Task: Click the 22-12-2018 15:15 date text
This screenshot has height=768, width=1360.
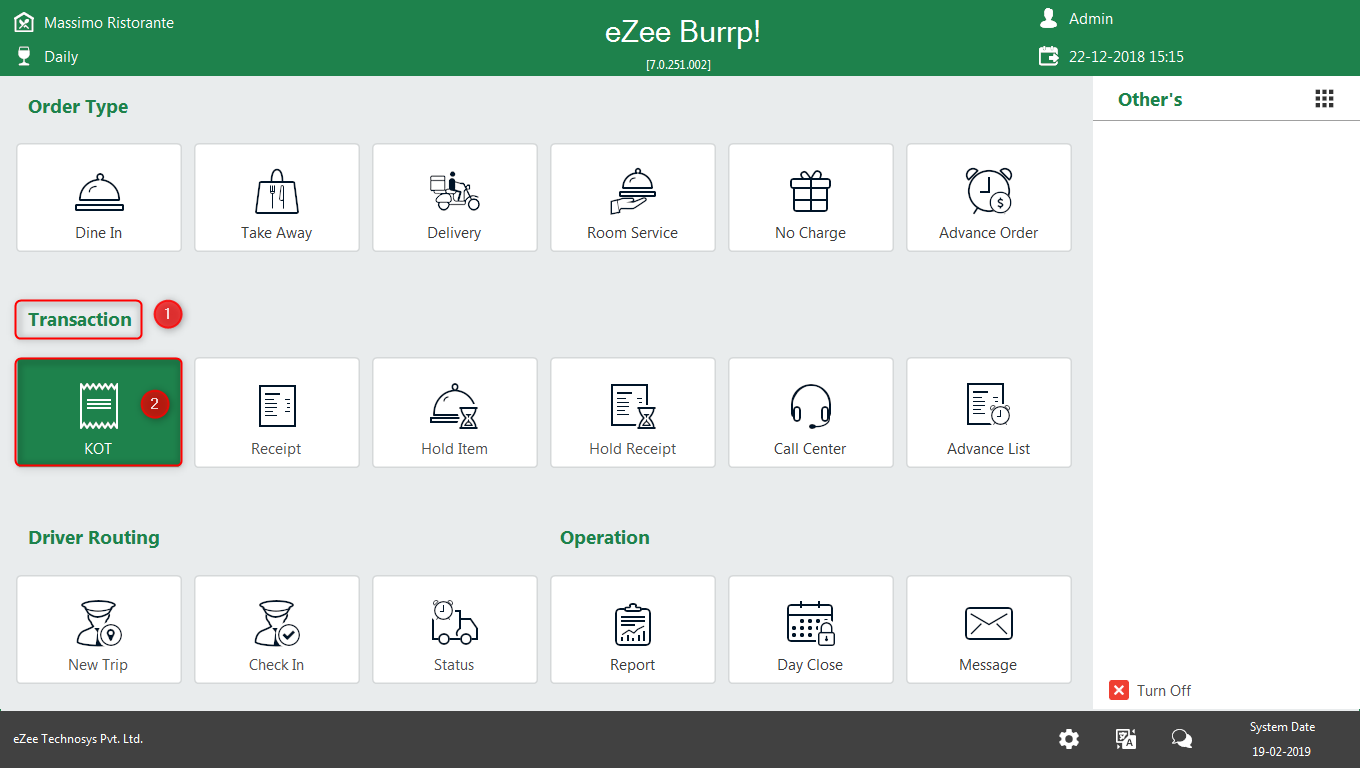Action: tap(1126, 57)
